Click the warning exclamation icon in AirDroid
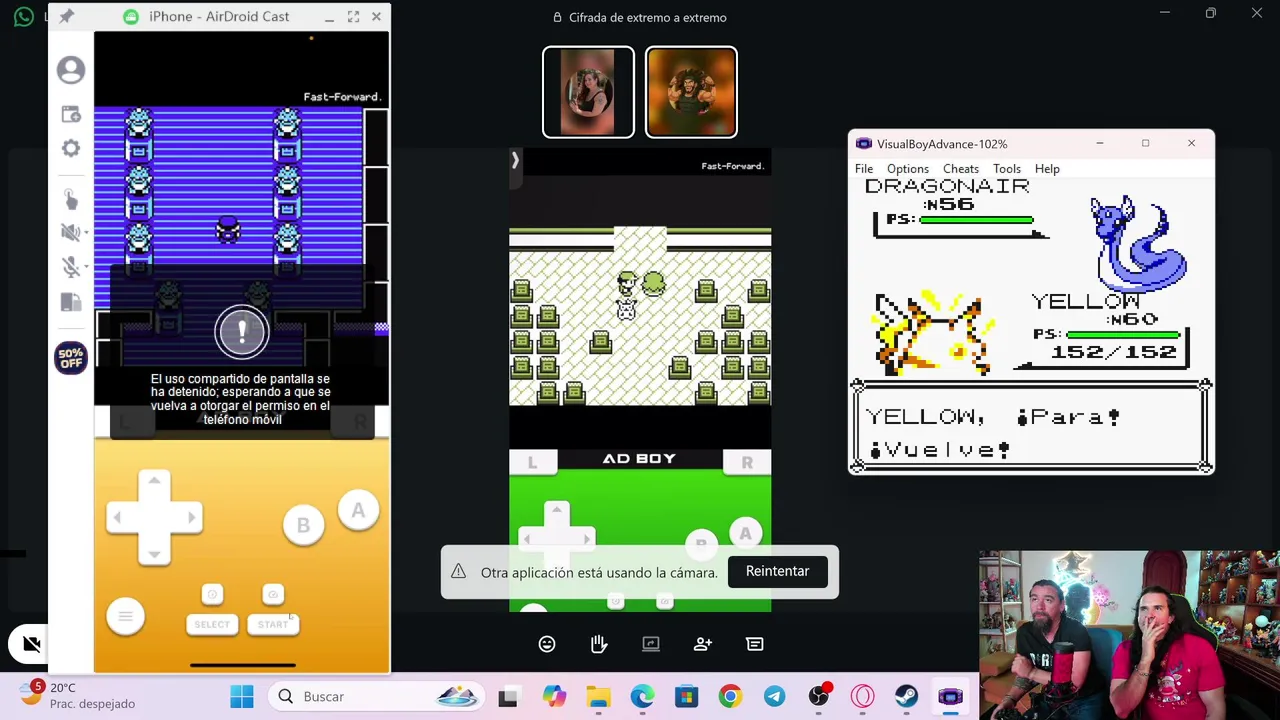The image size is (1280, 720). (242, 331)
